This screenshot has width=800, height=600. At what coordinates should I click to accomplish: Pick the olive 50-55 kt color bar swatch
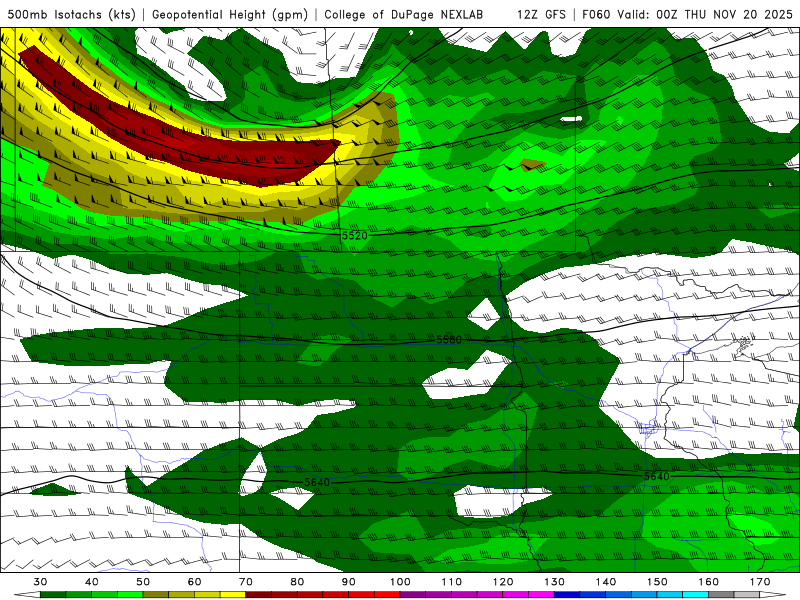[156, 595]
